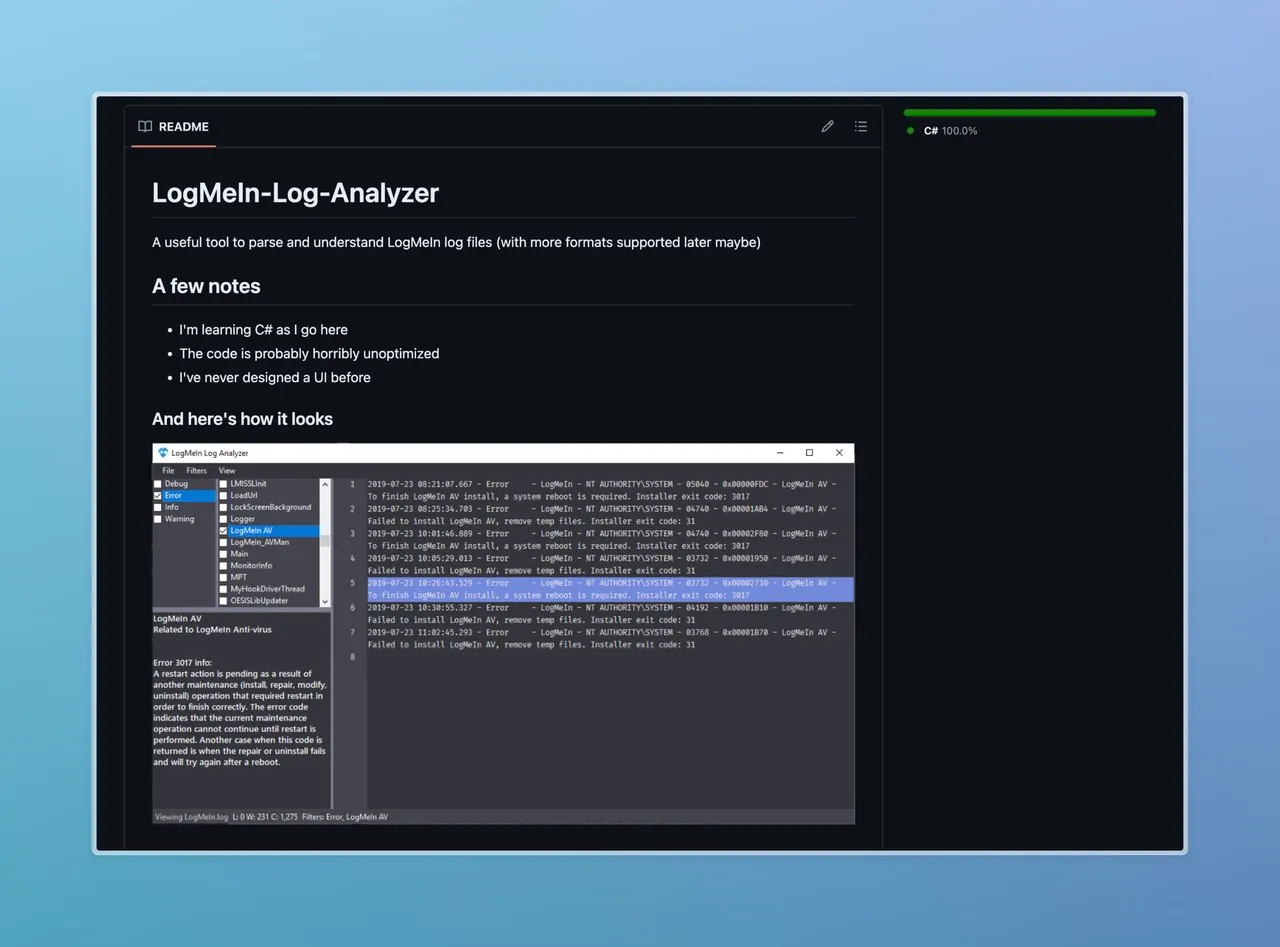The width and height of the screenshot is (1280, 947).
Task: Click the 'A few notes' heading
Action: tap(206, 286)
